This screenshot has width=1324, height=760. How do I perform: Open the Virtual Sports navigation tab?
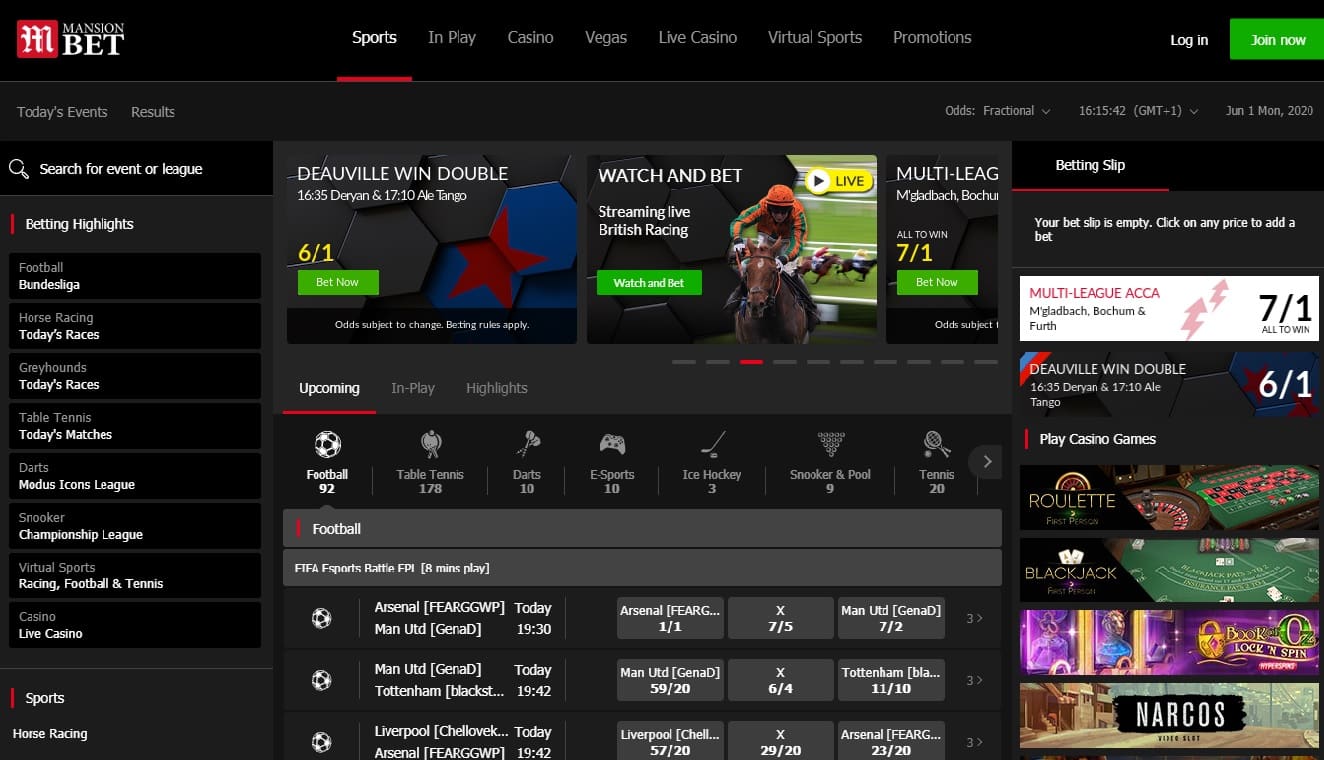815,38
